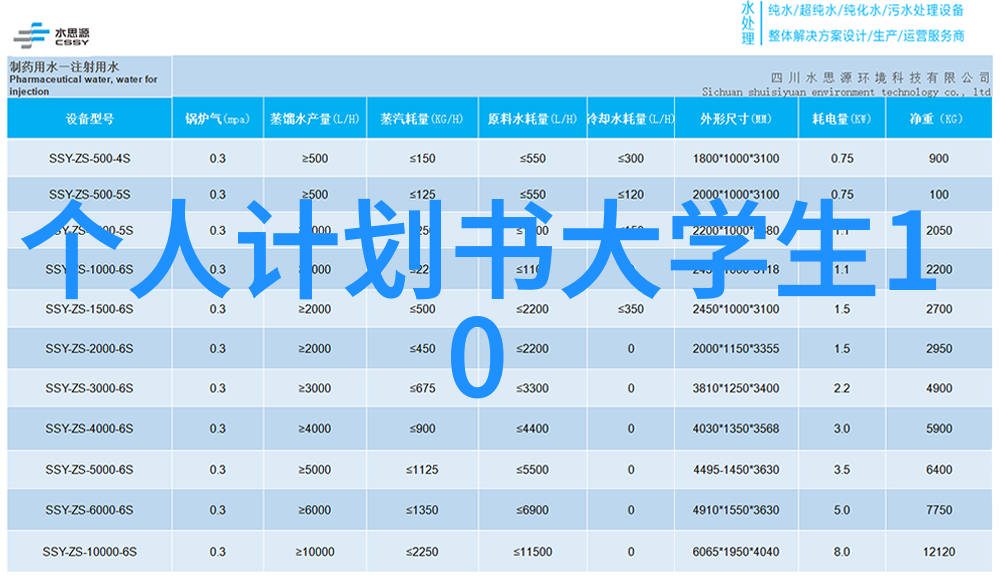Click the 外形尺寸(MM) column header
This screenshot has height=581, width=1000.
[735, 118]
